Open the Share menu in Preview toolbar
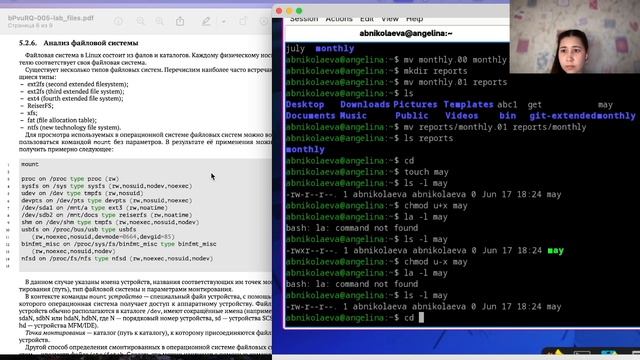This screenshot has width=640, height=360. pyautogui.click(x=180, y=21)
